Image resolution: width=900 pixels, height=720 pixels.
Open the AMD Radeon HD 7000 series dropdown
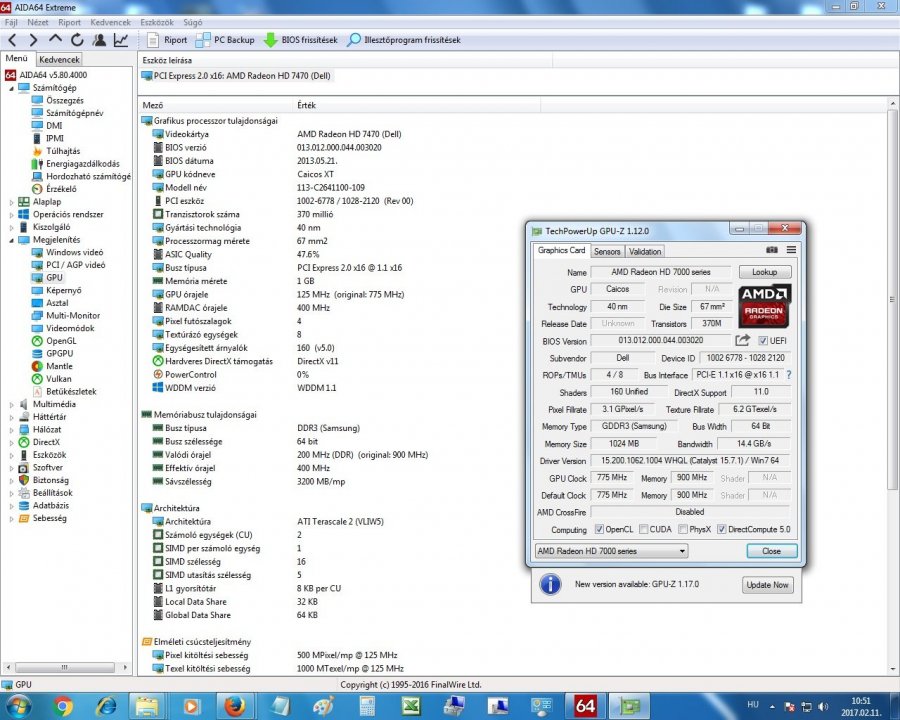(x=611, y=551)
